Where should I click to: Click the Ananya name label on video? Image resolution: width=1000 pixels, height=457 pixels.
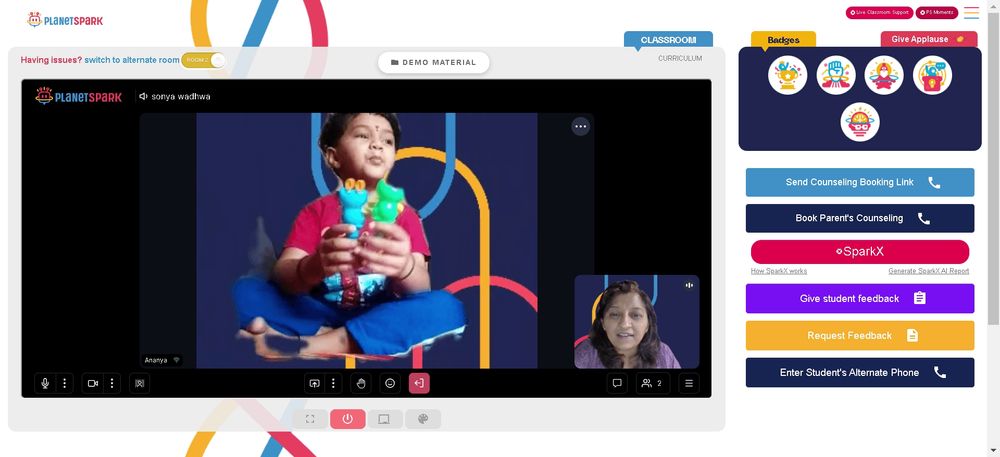(x=162, y=360)
